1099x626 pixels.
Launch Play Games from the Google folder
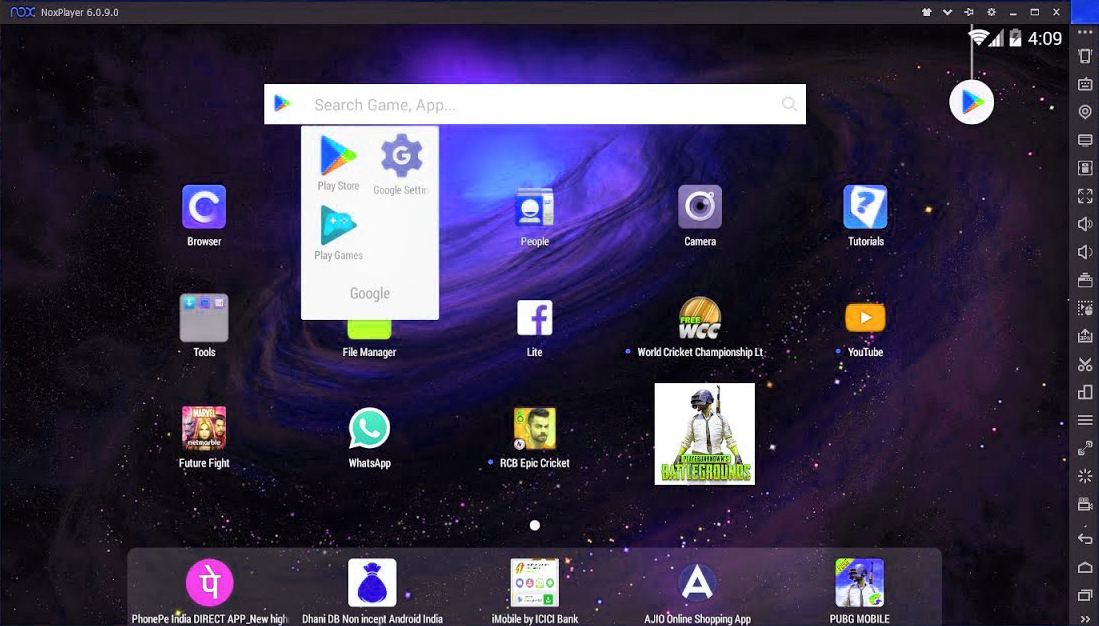coord(339,225)
